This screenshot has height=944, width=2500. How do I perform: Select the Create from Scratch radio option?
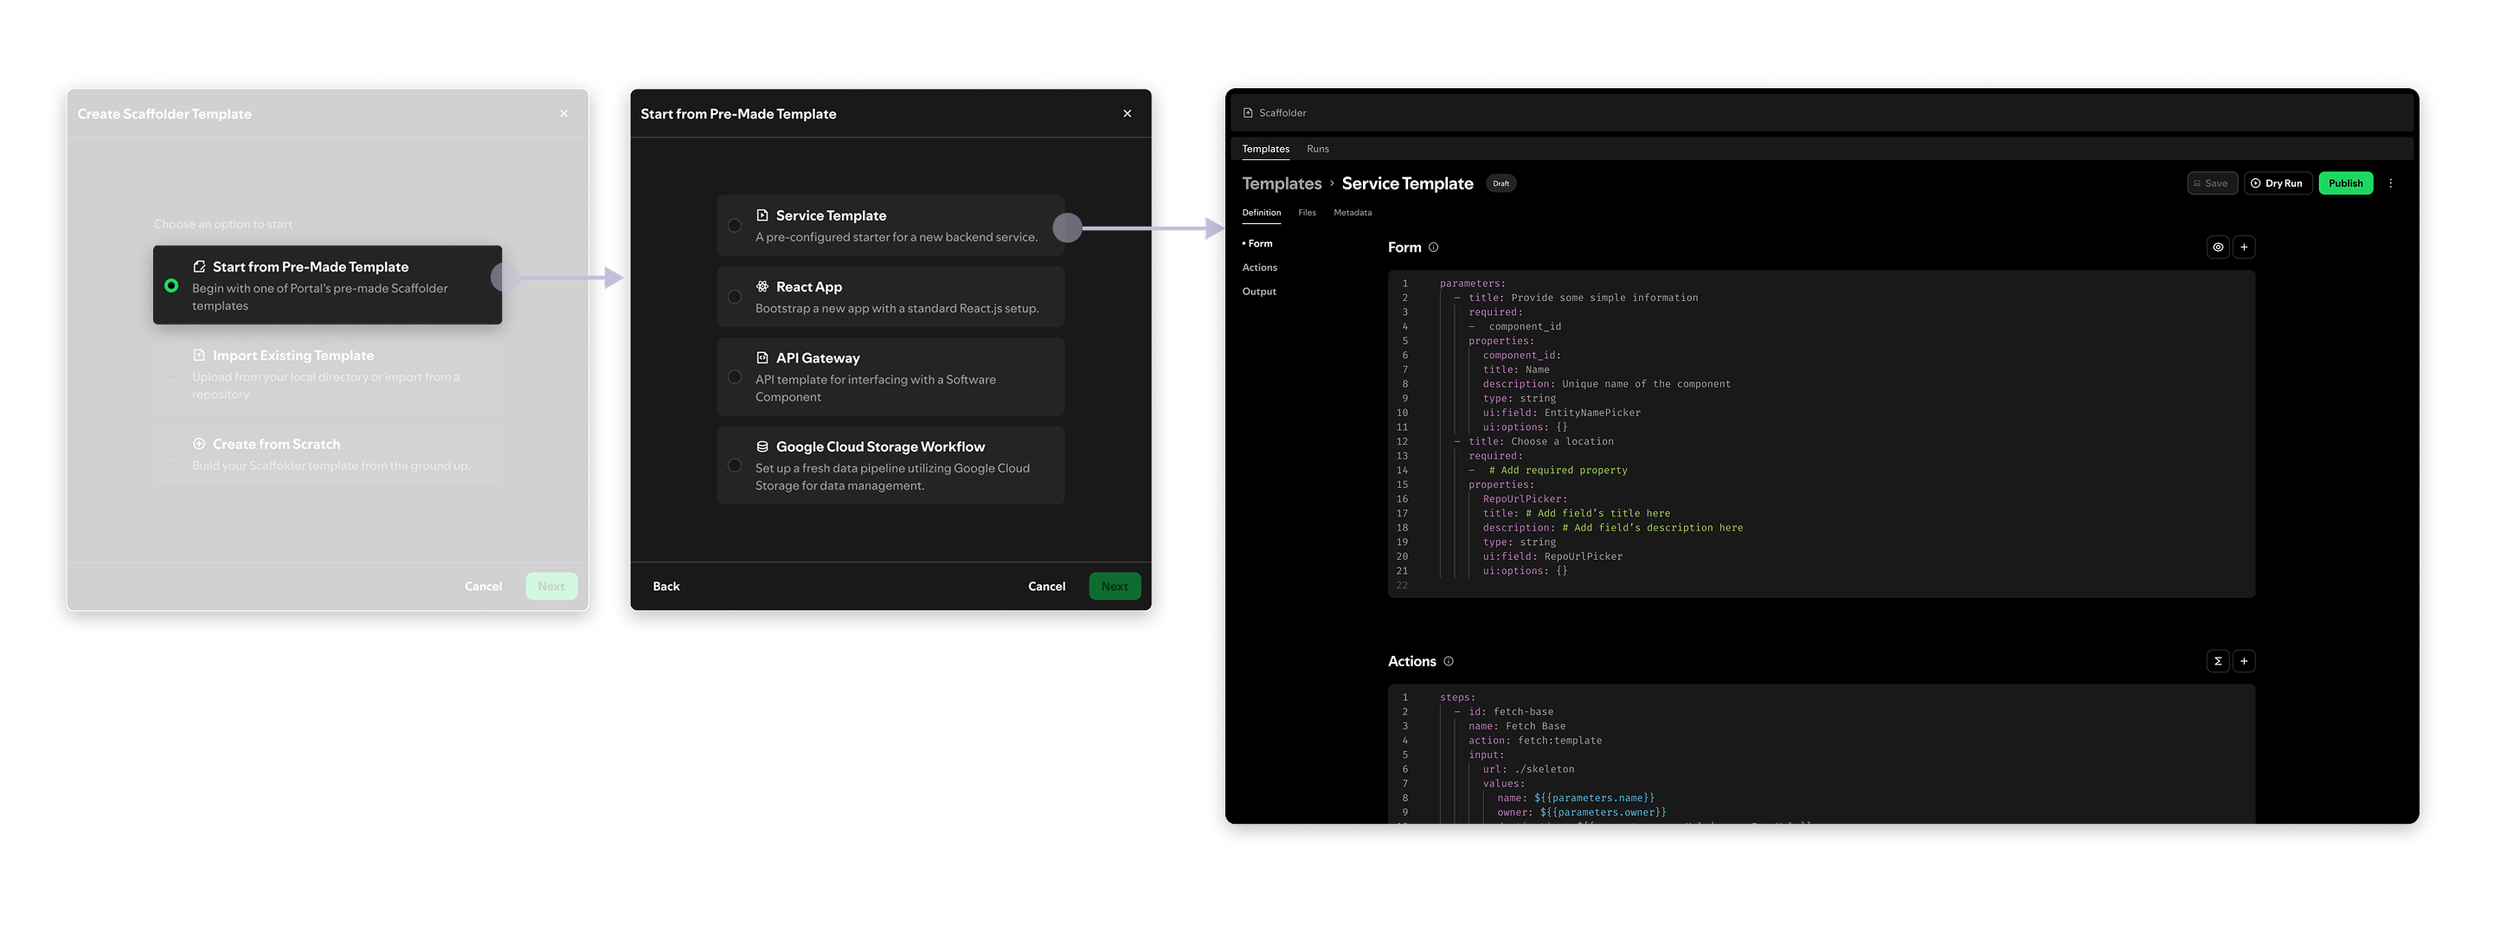tap(172, 454)
